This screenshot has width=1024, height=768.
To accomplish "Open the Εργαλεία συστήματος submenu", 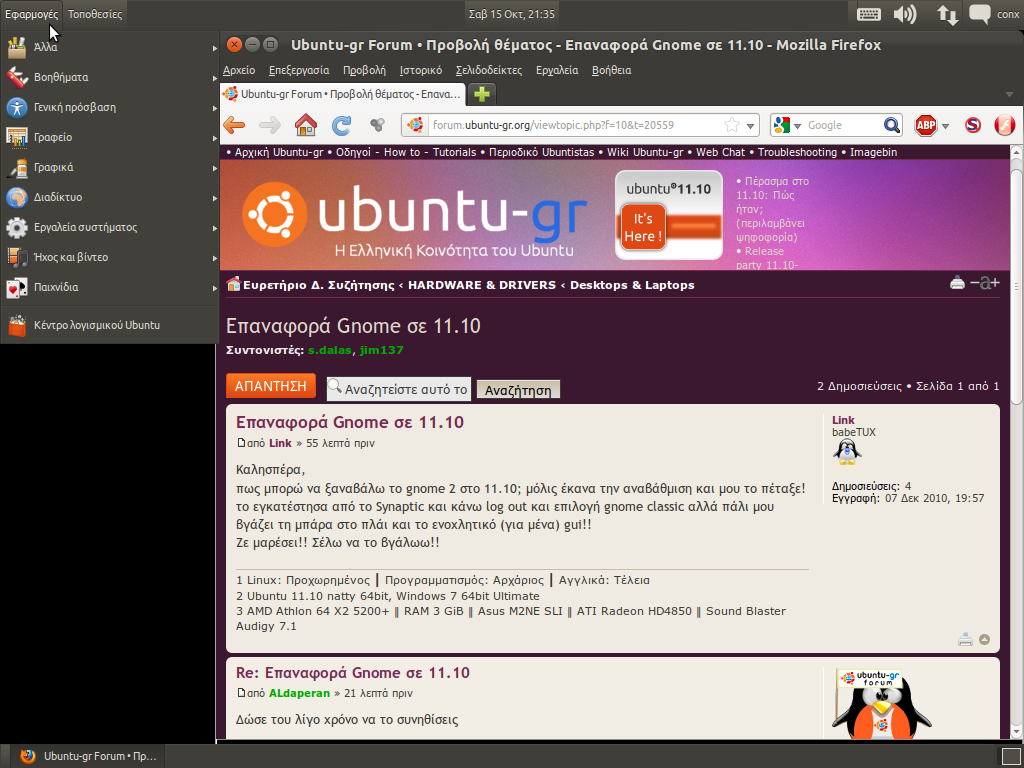I will point(110,227).
